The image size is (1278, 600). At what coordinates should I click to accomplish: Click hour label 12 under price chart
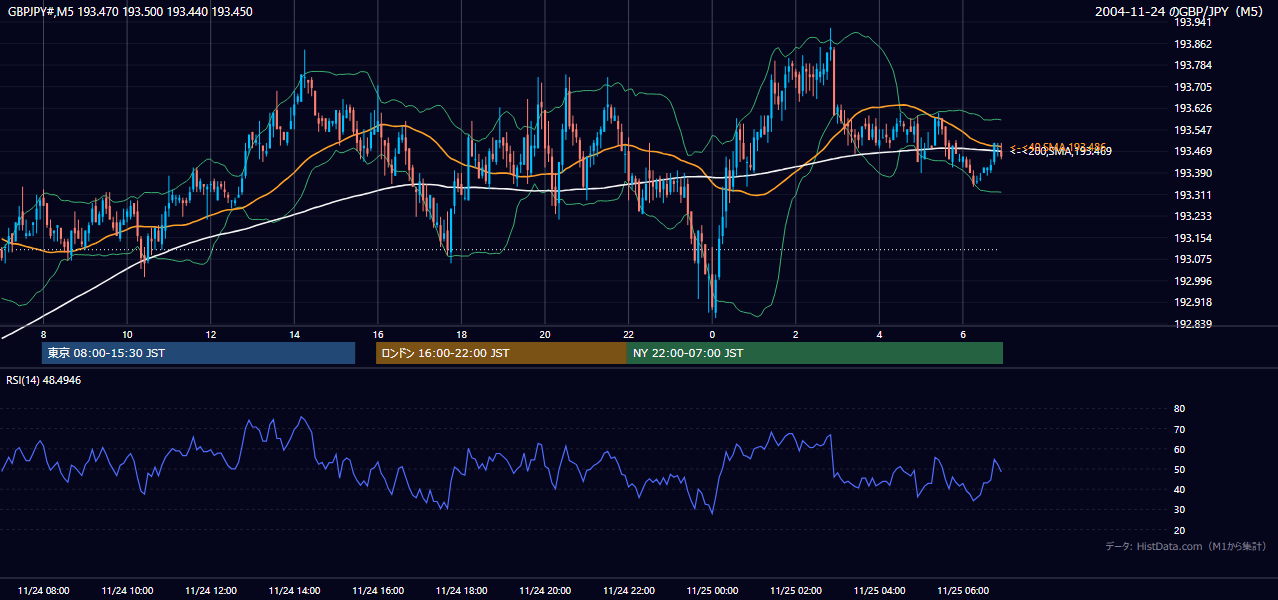(210, 334)
